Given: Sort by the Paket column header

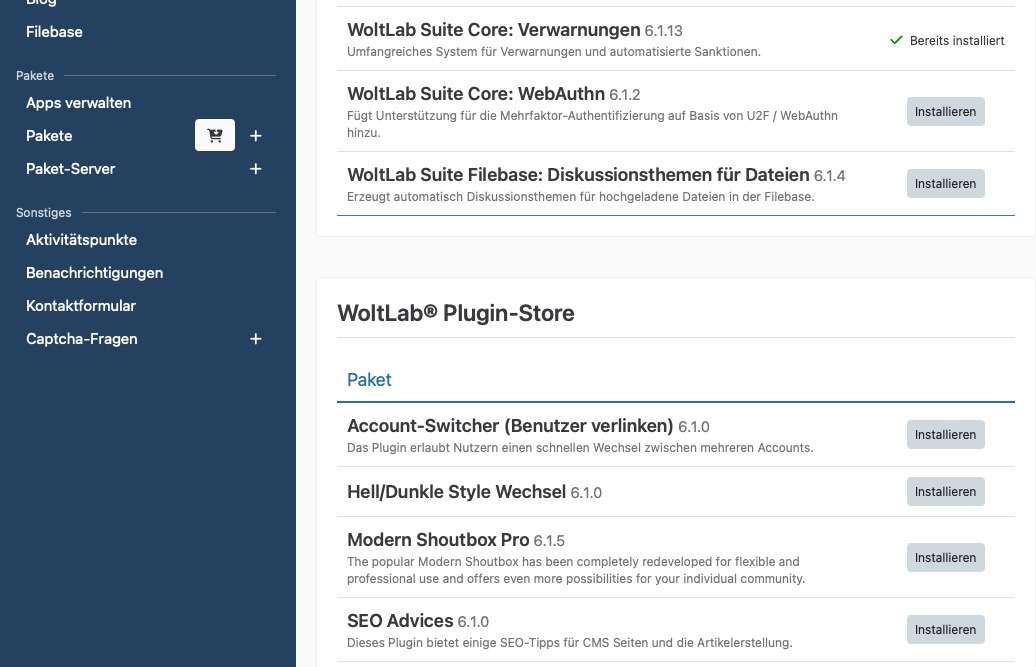Looking at the screenshot, I should point(369,380).
